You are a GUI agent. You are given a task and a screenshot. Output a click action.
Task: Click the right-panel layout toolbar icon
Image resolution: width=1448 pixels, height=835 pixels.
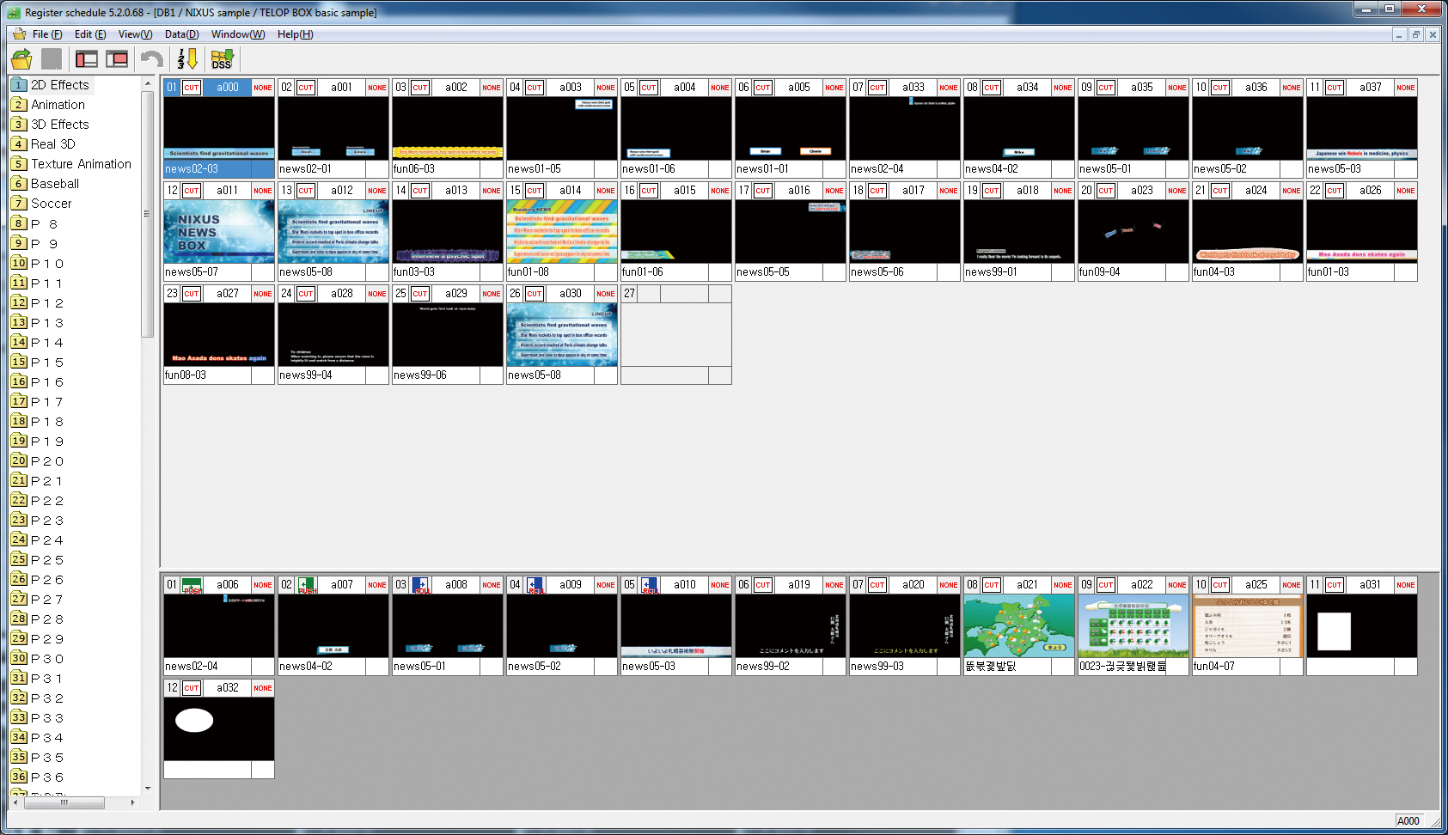(x=117, y=59)
